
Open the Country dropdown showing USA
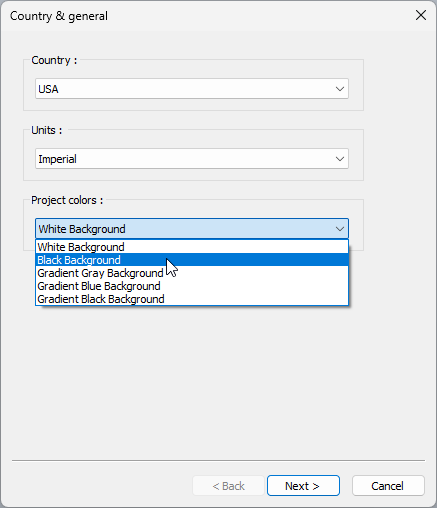tap(192, 89)
